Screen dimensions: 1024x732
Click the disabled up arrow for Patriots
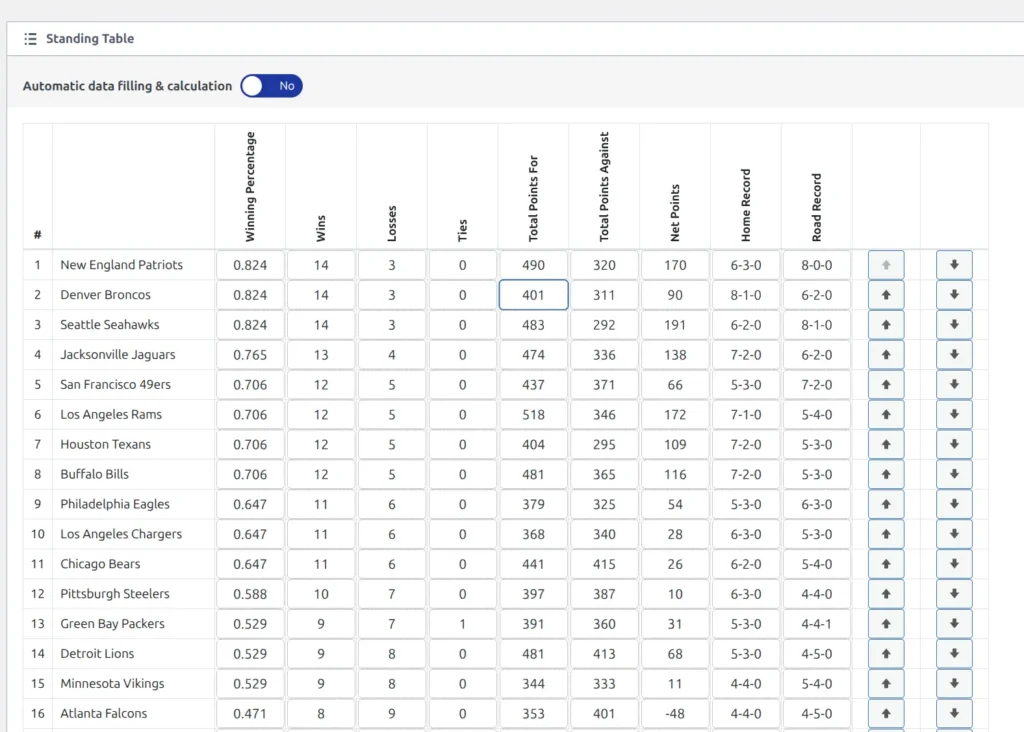(x=886, y=265)
